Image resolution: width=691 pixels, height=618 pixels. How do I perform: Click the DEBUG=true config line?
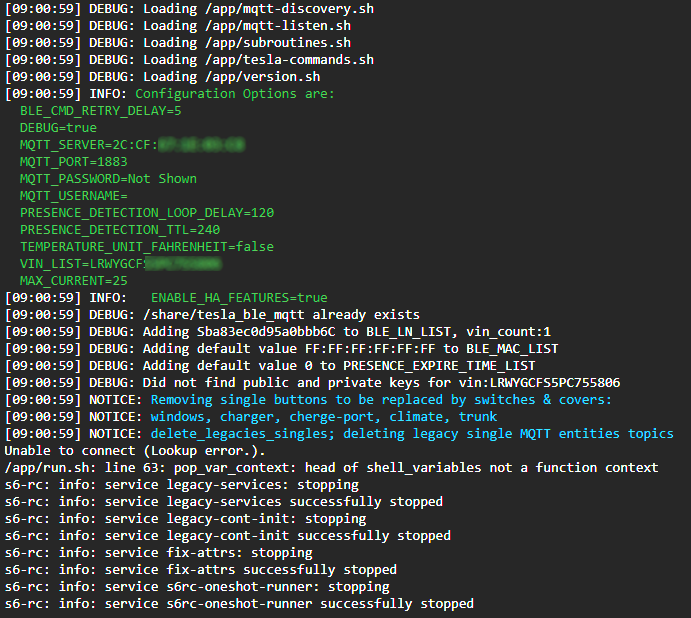(x=58, y=128)
